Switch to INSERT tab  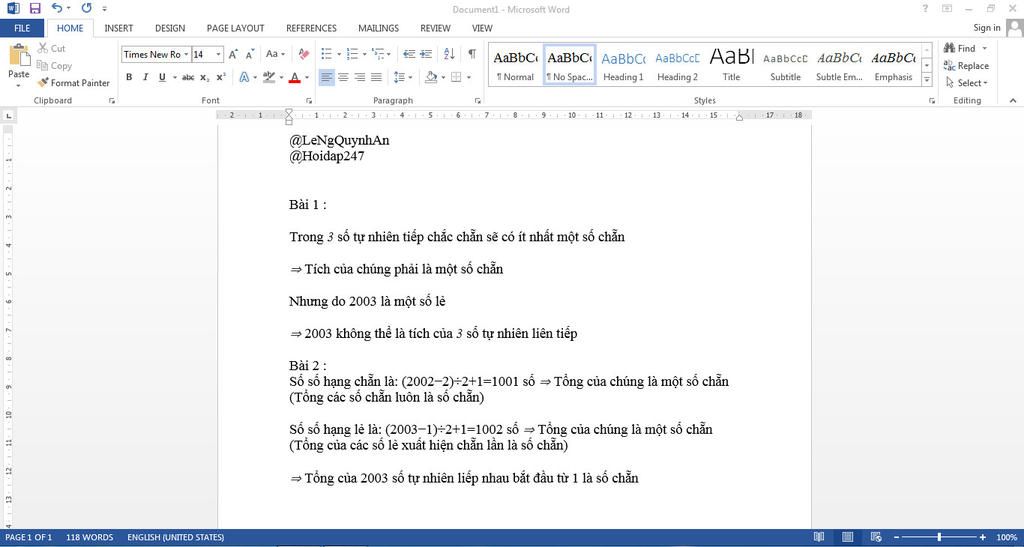click(x=118, y=28)
